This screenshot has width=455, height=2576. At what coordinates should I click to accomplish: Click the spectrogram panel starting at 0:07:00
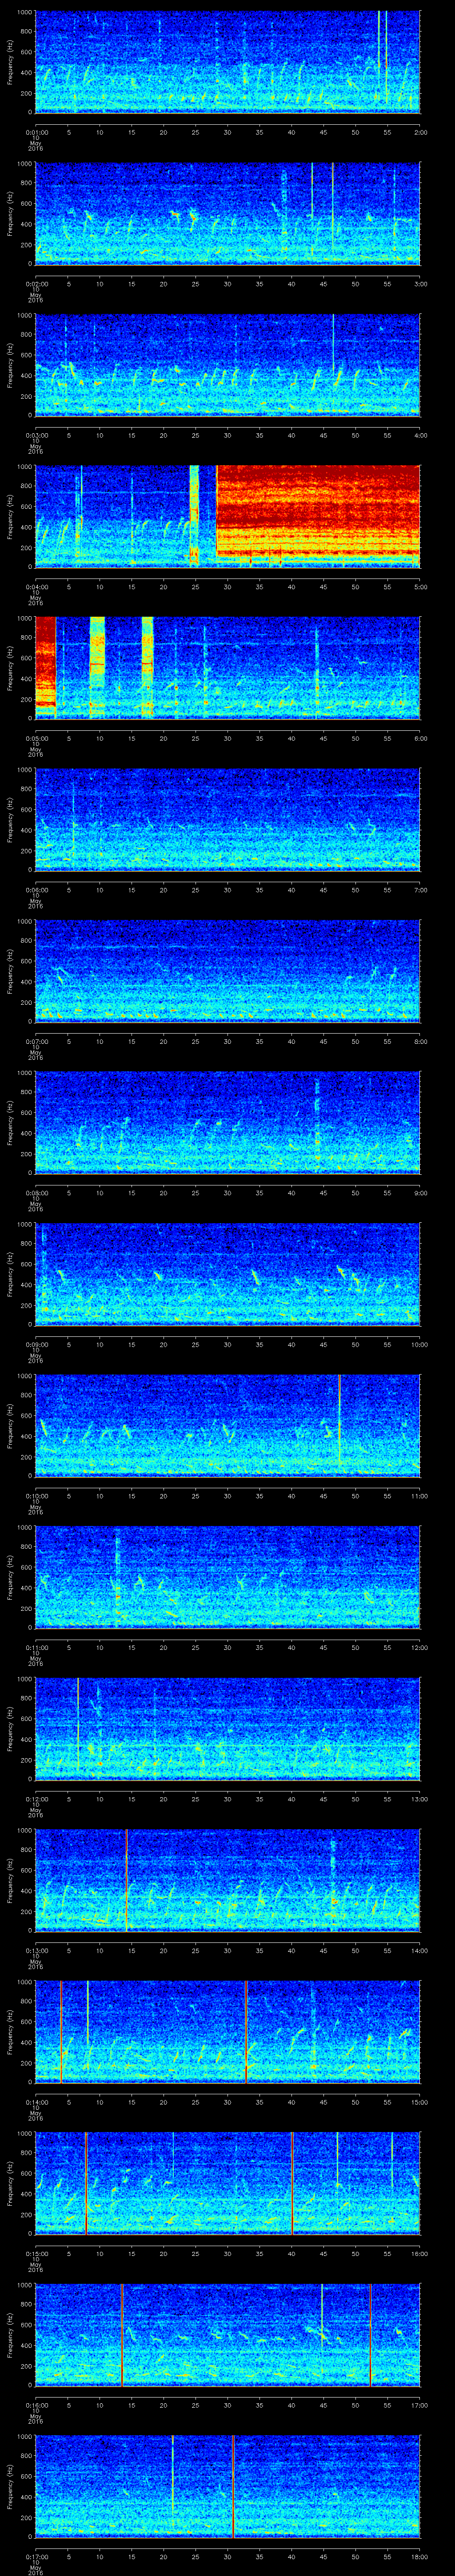228,971
